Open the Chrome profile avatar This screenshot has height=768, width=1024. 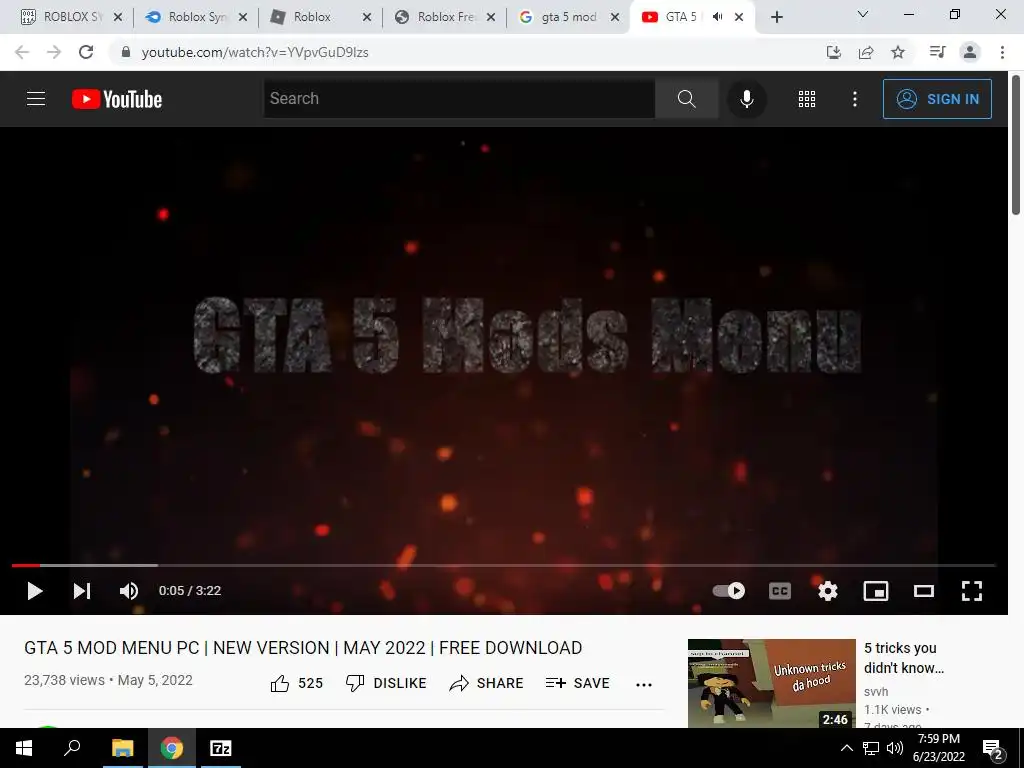[970, 52]
